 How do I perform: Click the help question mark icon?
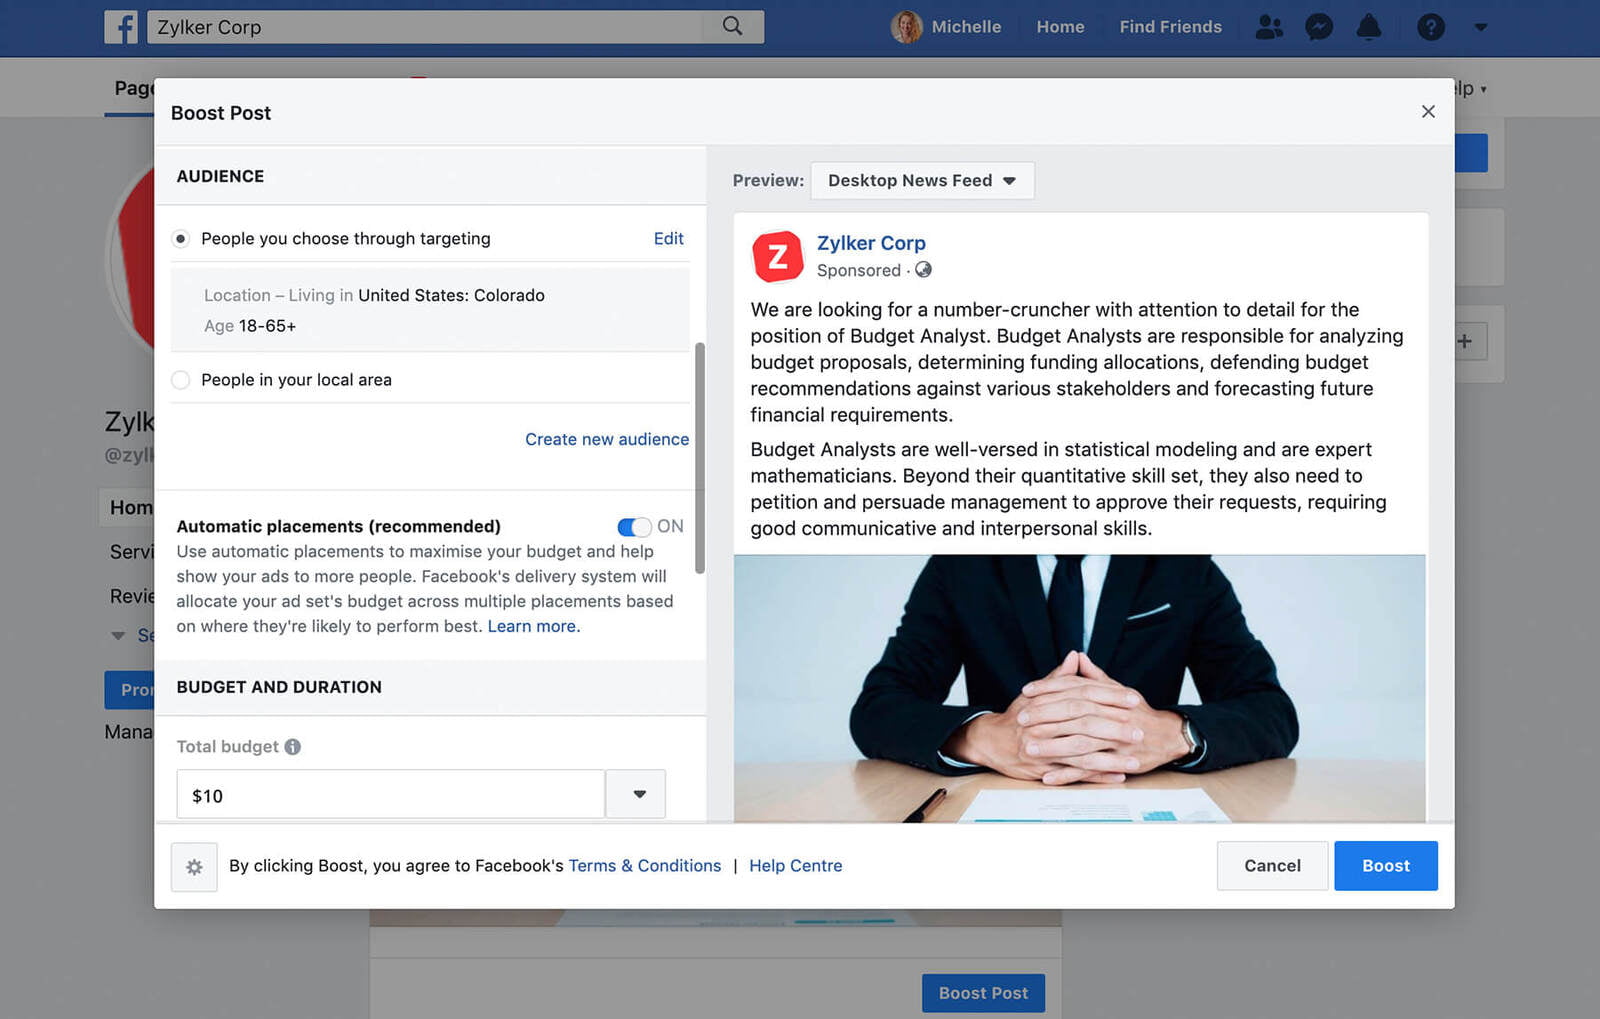tap(1430, 27)
